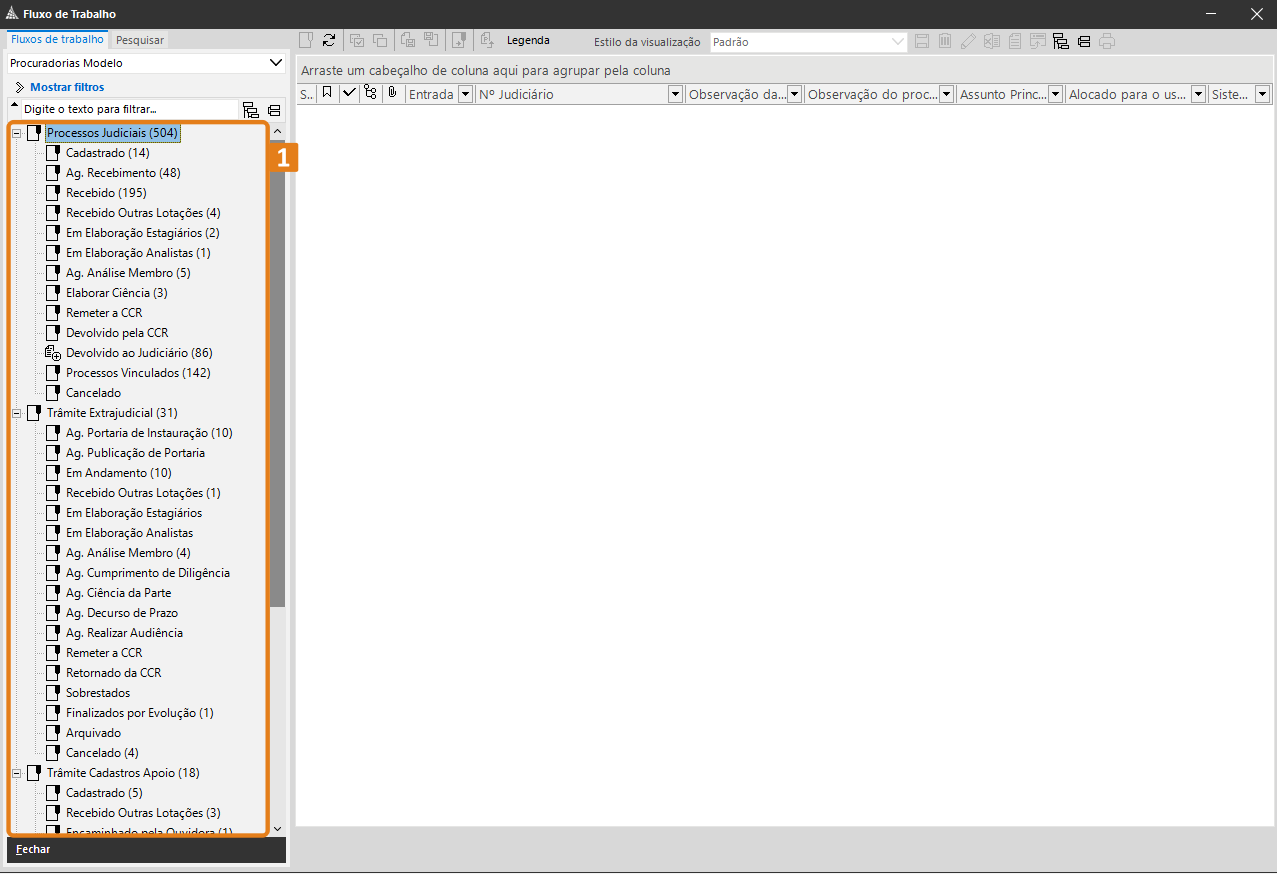Screen dimensions: 1277x874
Task: Select Ag. Portaria de Instauração (10)
Action: (x=149, y=433)
